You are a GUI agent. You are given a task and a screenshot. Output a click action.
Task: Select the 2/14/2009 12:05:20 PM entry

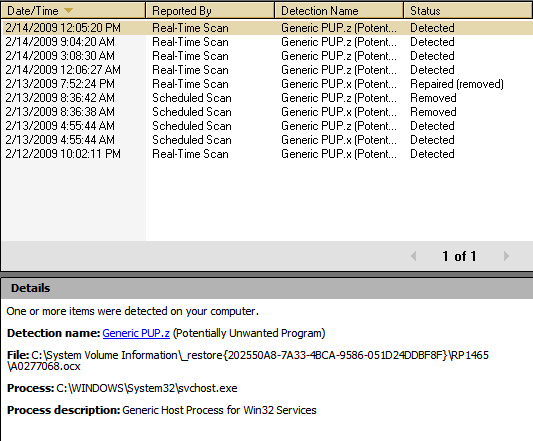(x=267, y=28)
